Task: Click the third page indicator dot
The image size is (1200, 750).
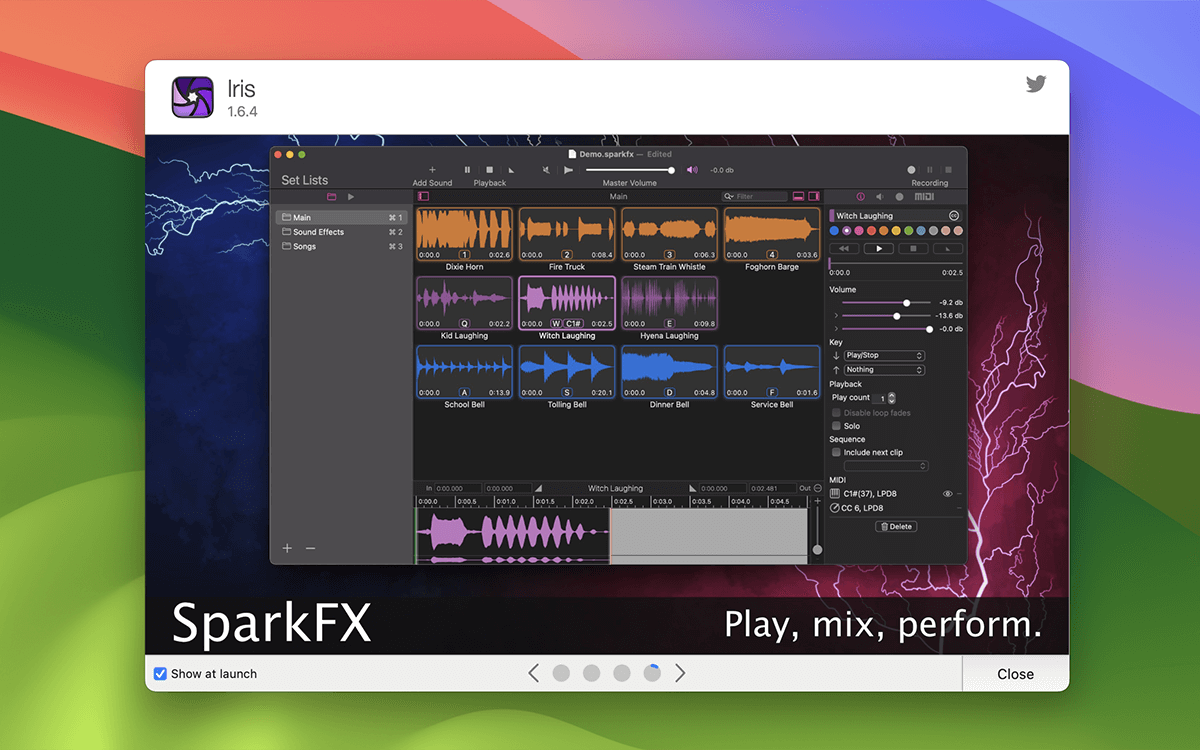Action: 622,673
